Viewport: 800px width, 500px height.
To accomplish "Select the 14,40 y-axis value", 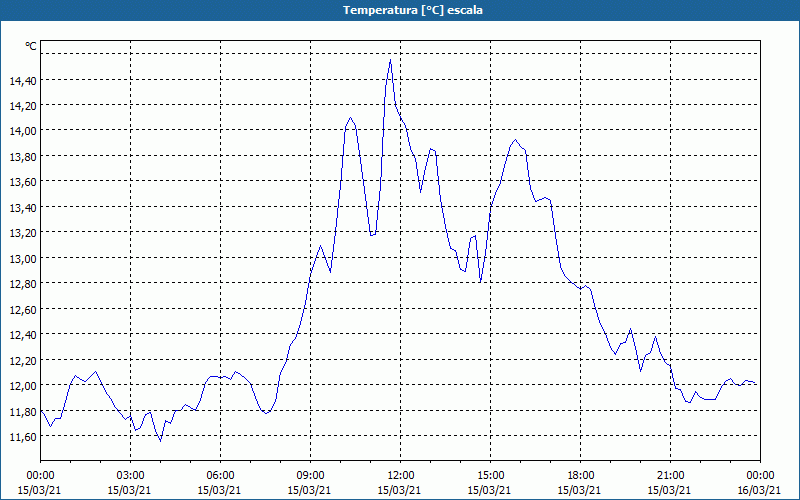I will tap(23, 80).
